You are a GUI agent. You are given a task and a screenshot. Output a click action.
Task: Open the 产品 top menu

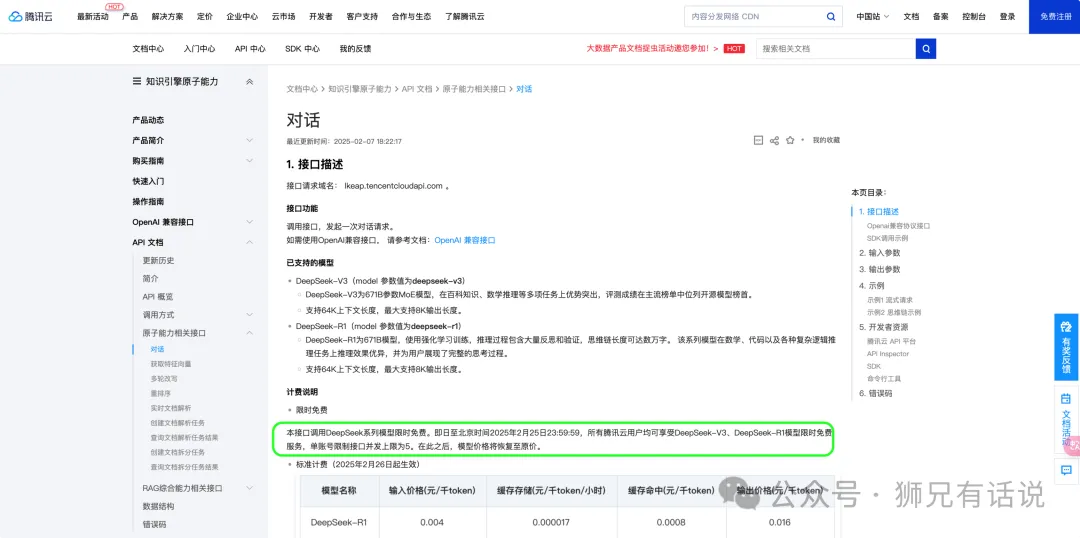point(129,17)
